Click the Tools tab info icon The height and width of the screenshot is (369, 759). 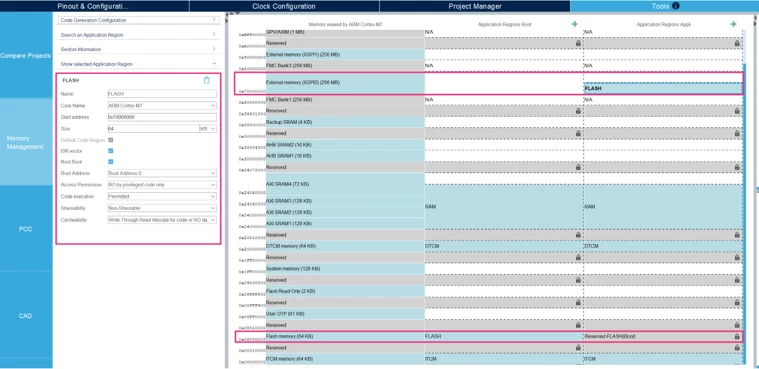676,6
